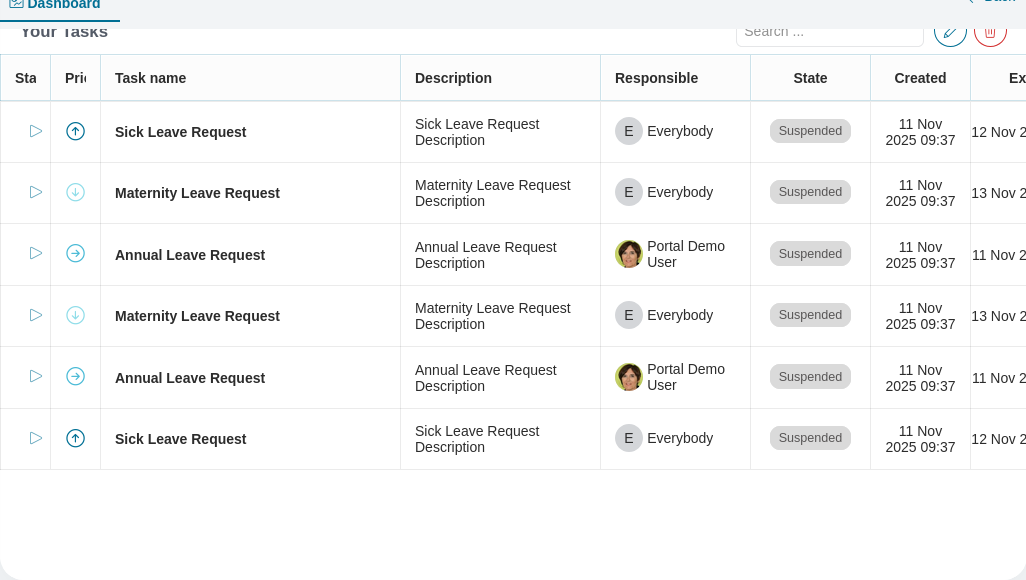Click the red delete trash icon
This screenshot has width=1026, height=580.
coord(990,31)
